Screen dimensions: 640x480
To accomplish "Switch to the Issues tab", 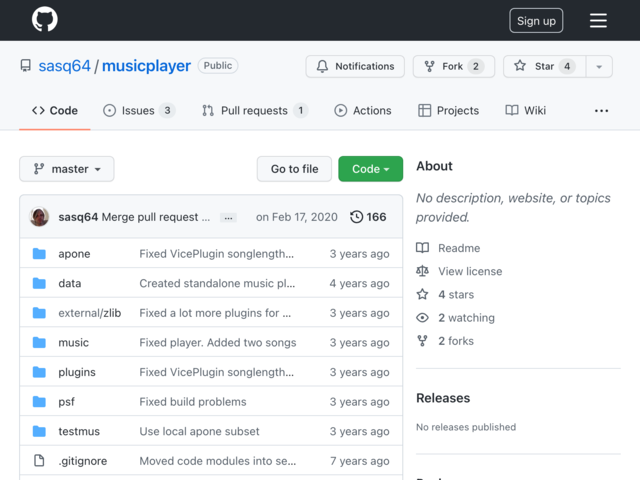I will 139,111.
